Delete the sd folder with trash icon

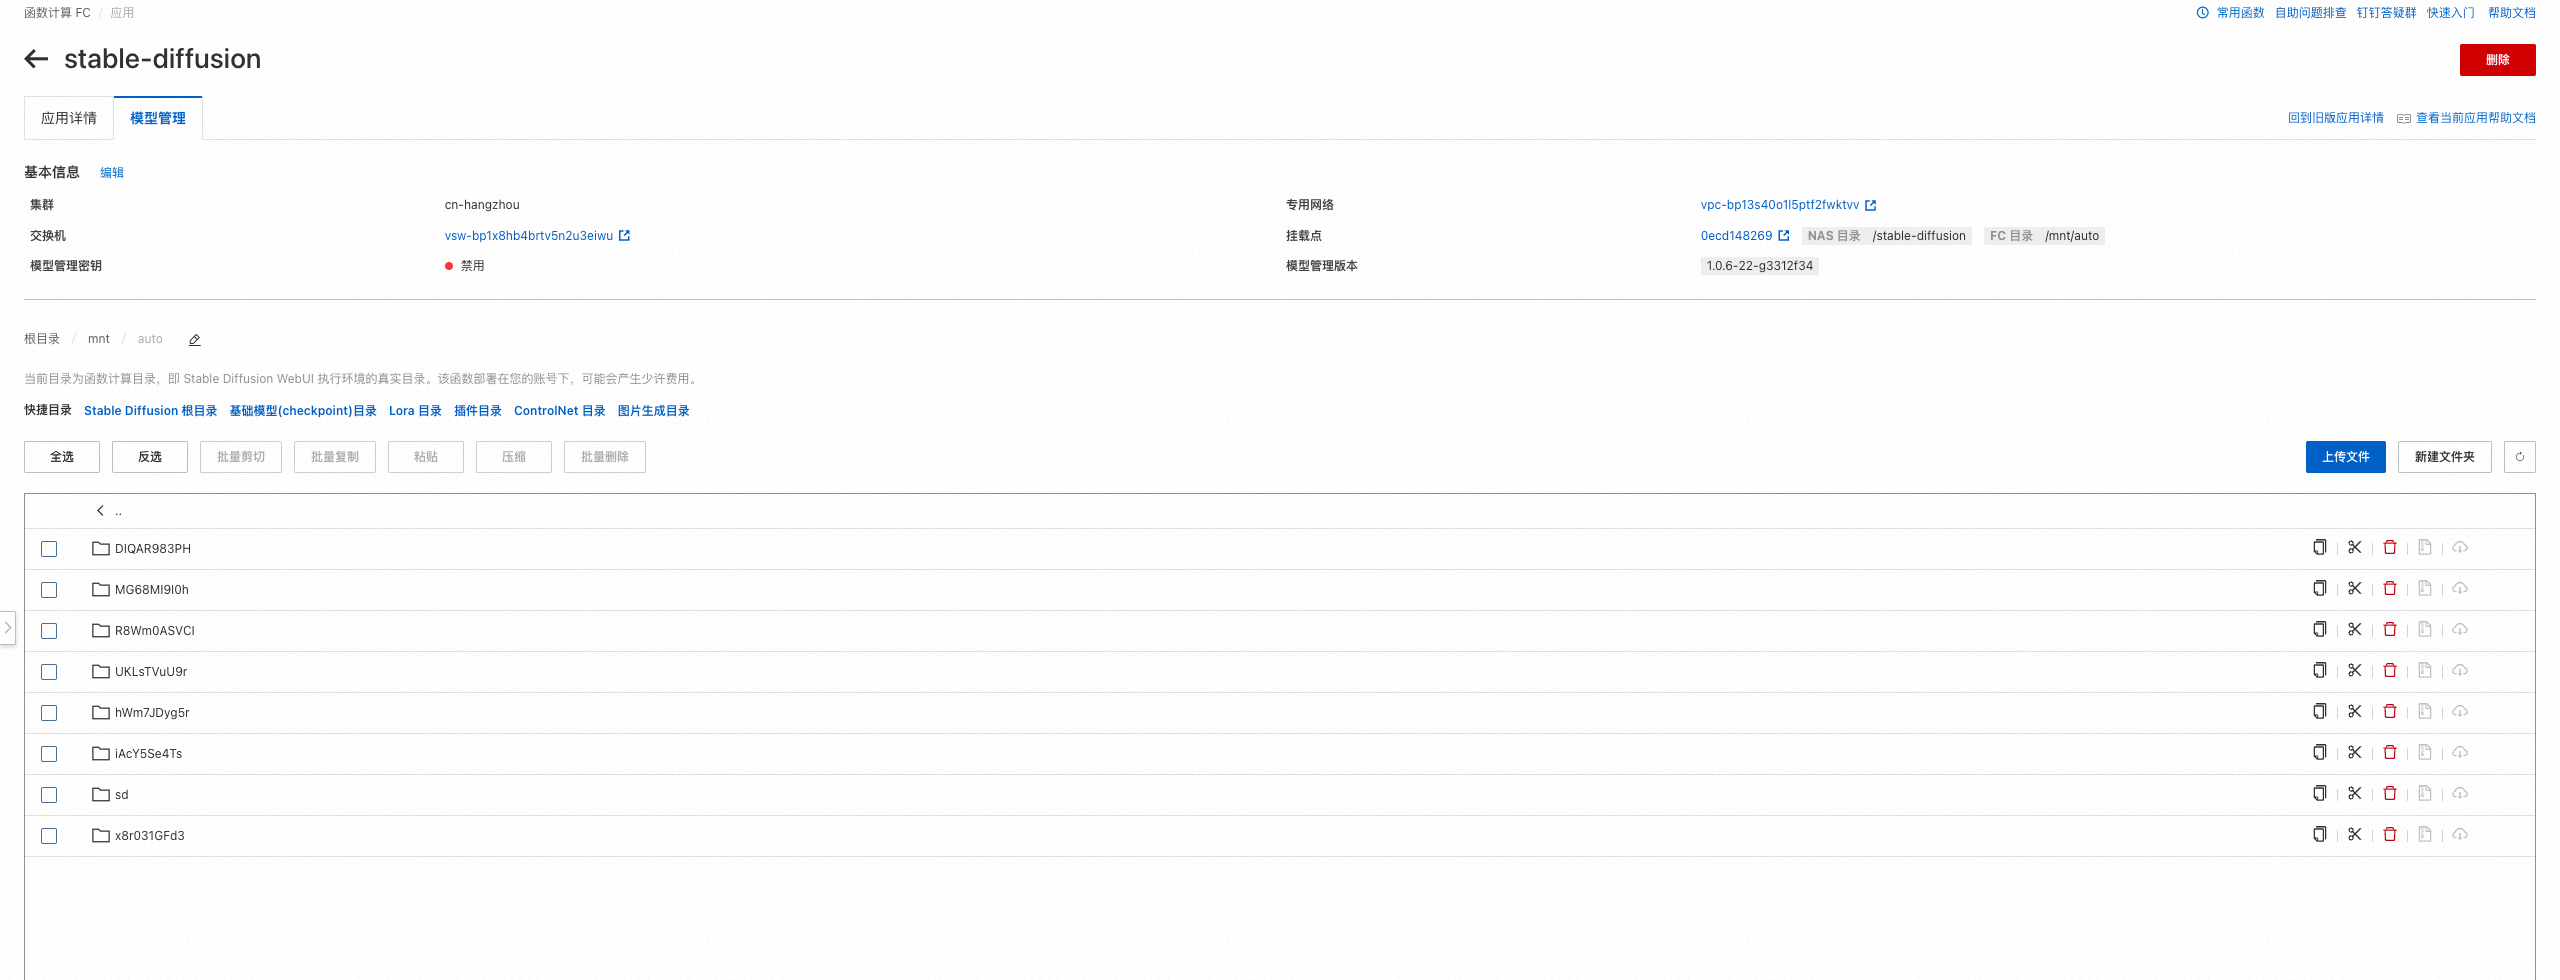pos(2390,793)
